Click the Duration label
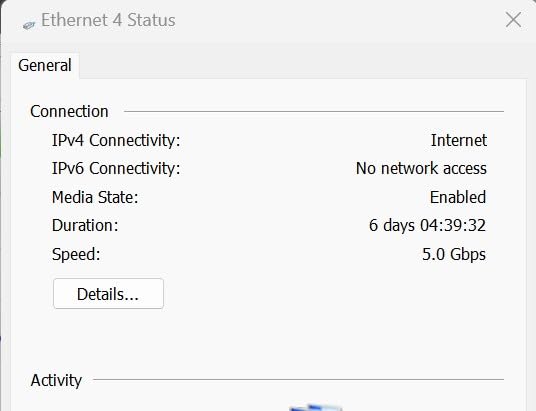Screen dimensions: 536x411 85,226
